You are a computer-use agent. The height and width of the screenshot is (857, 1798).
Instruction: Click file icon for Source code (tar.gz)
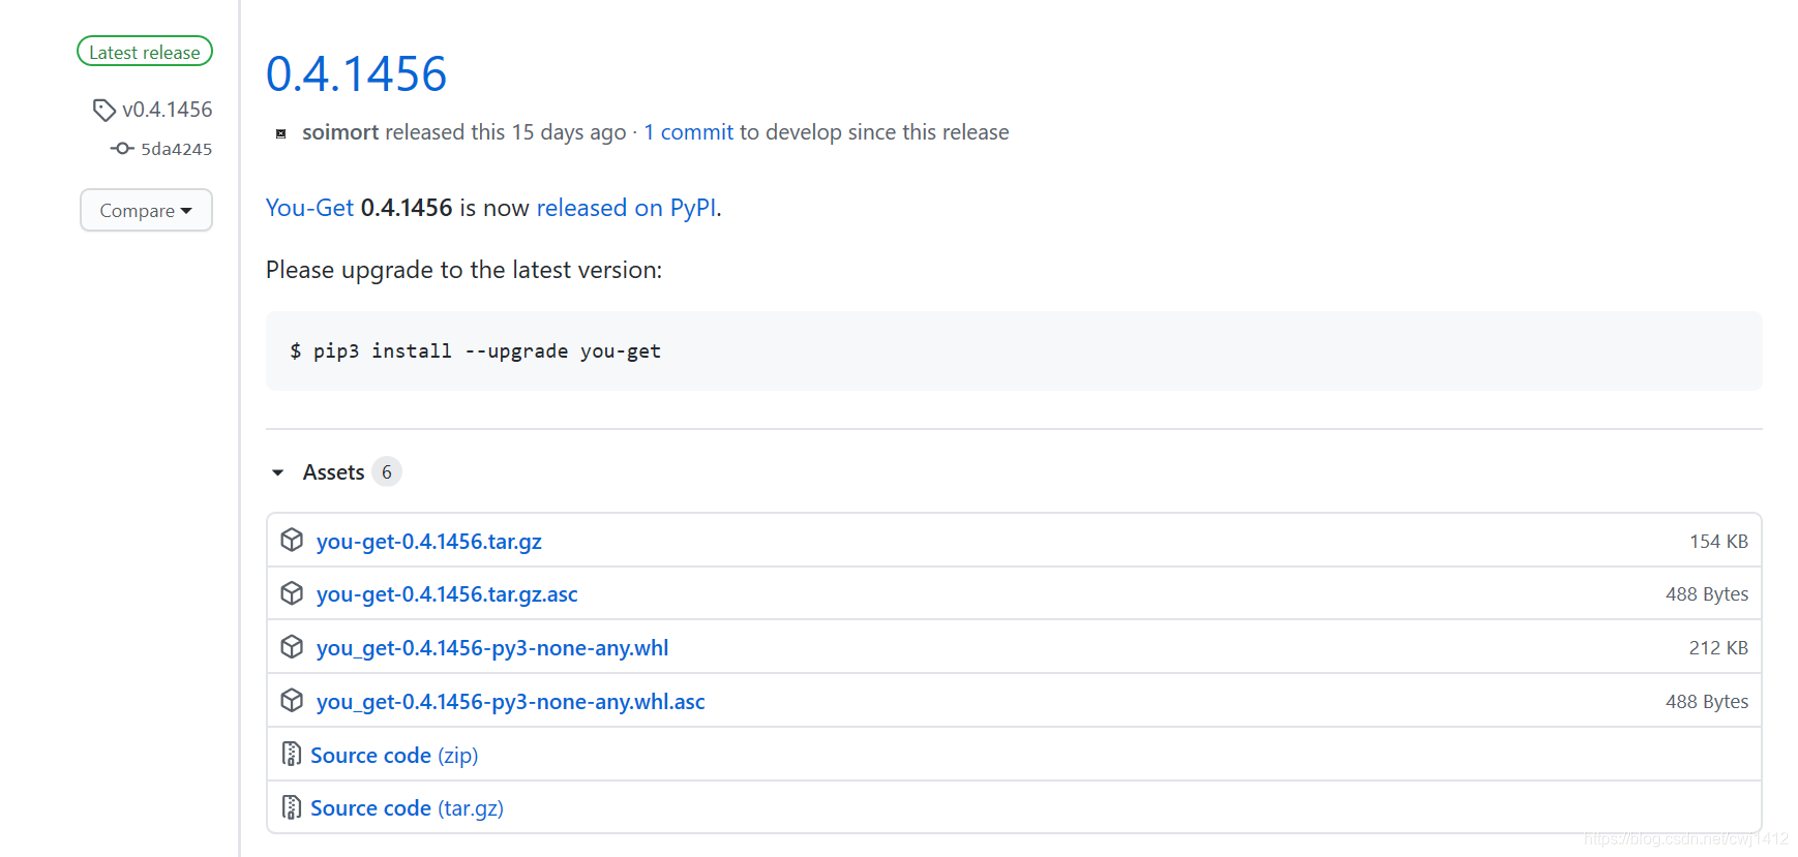(x=291, y=807)
